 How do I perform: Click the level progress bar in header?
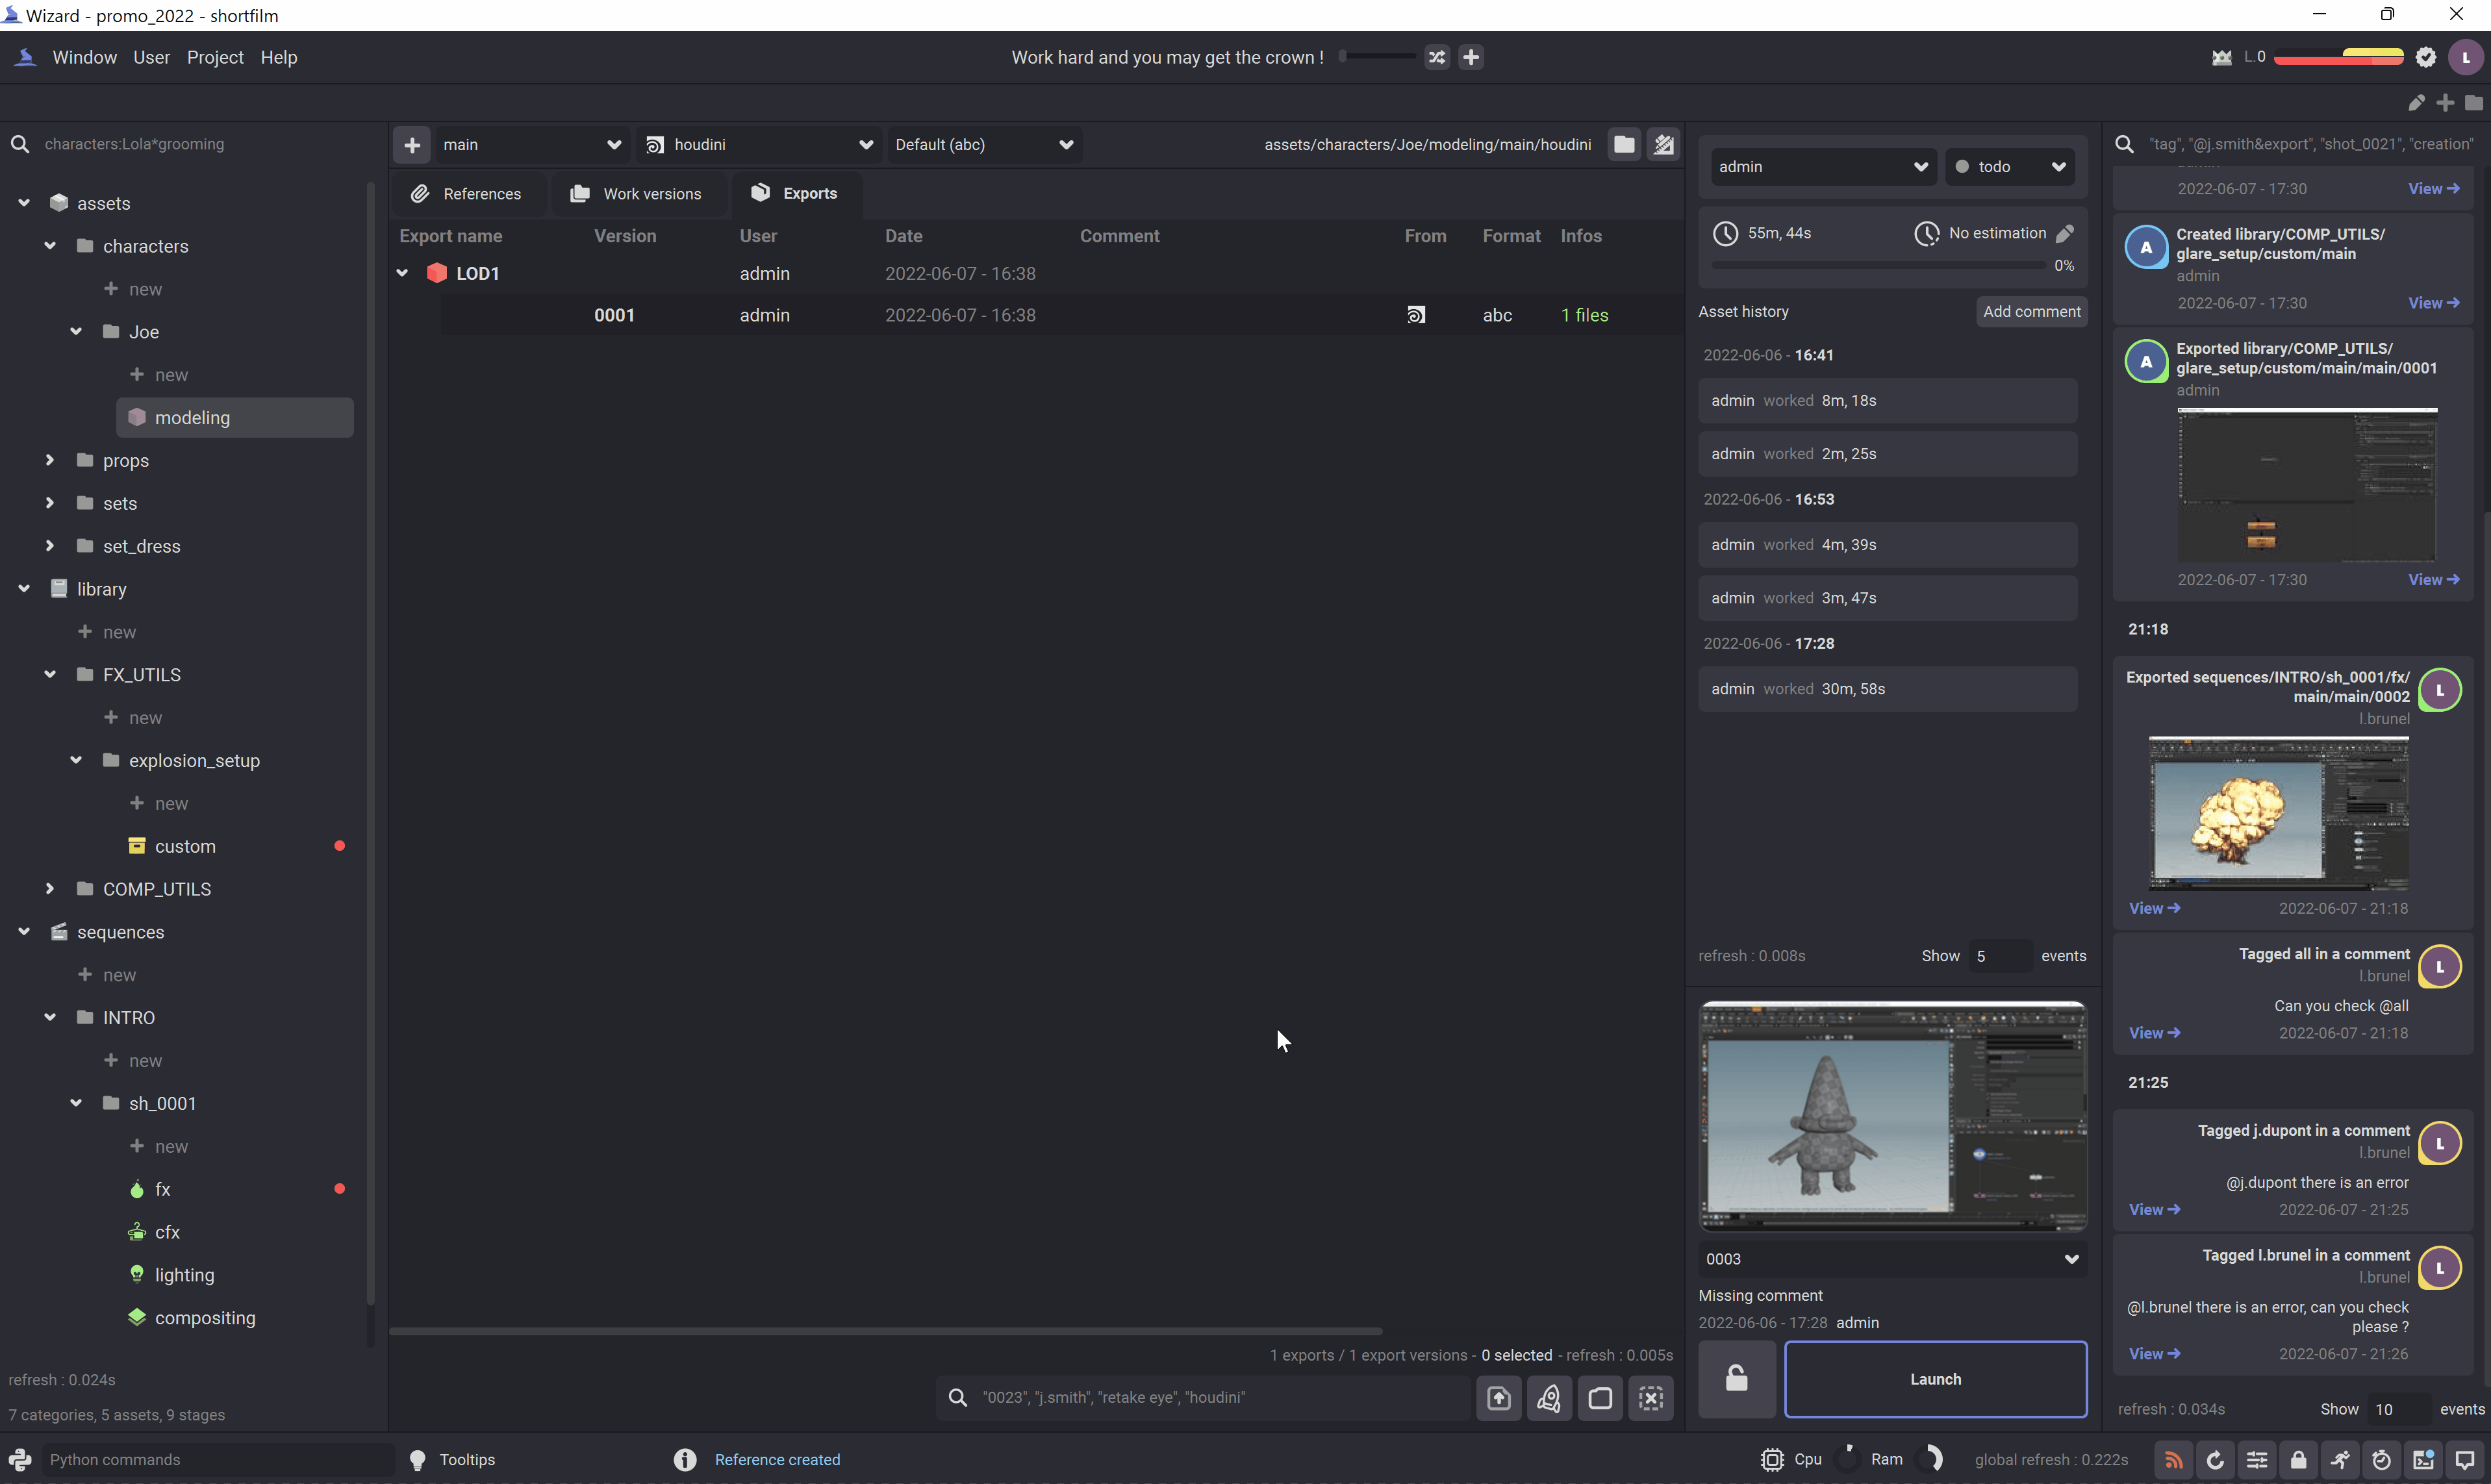[2338, 57]
